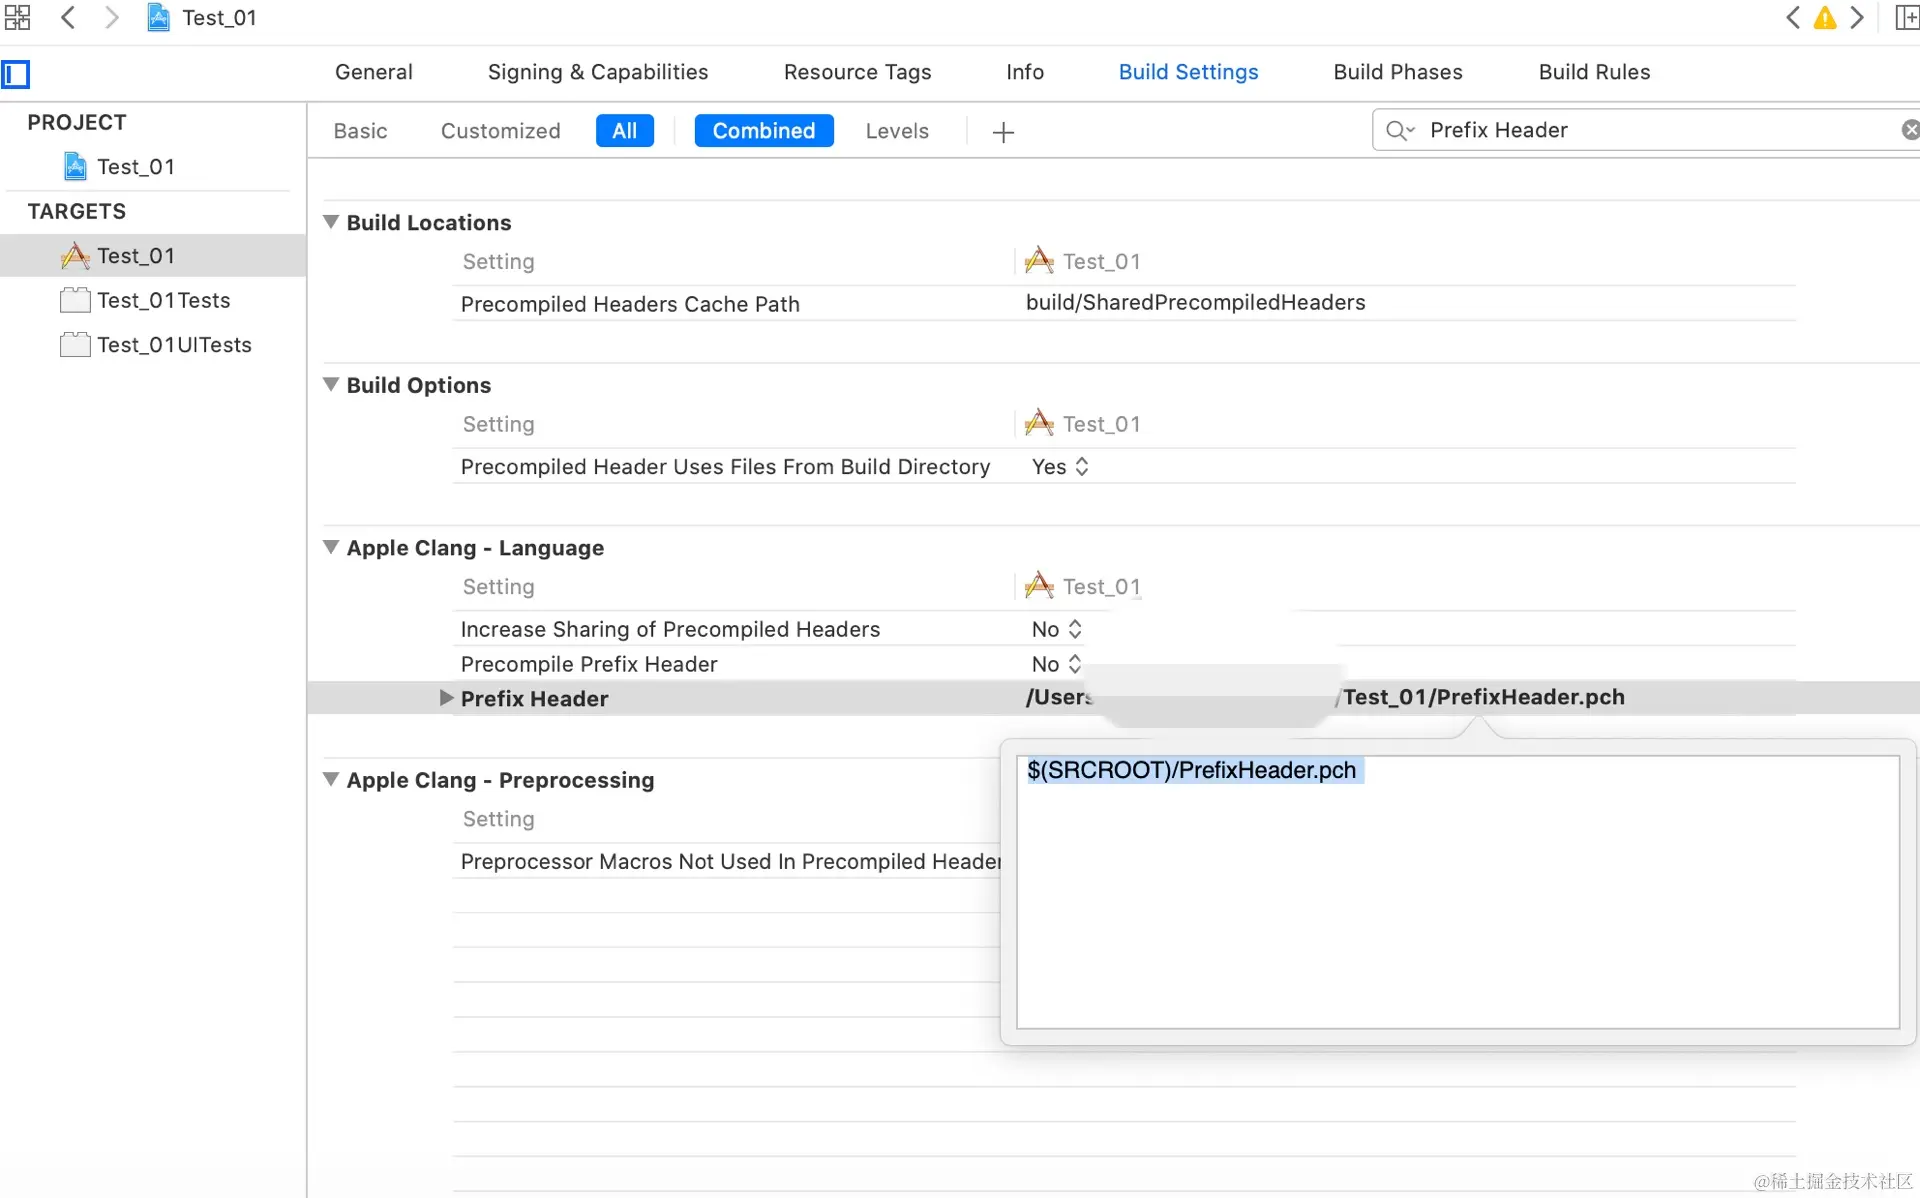Go back with the left chevron
Viewport: 1920px width, 1198px height.
point(68,17)
